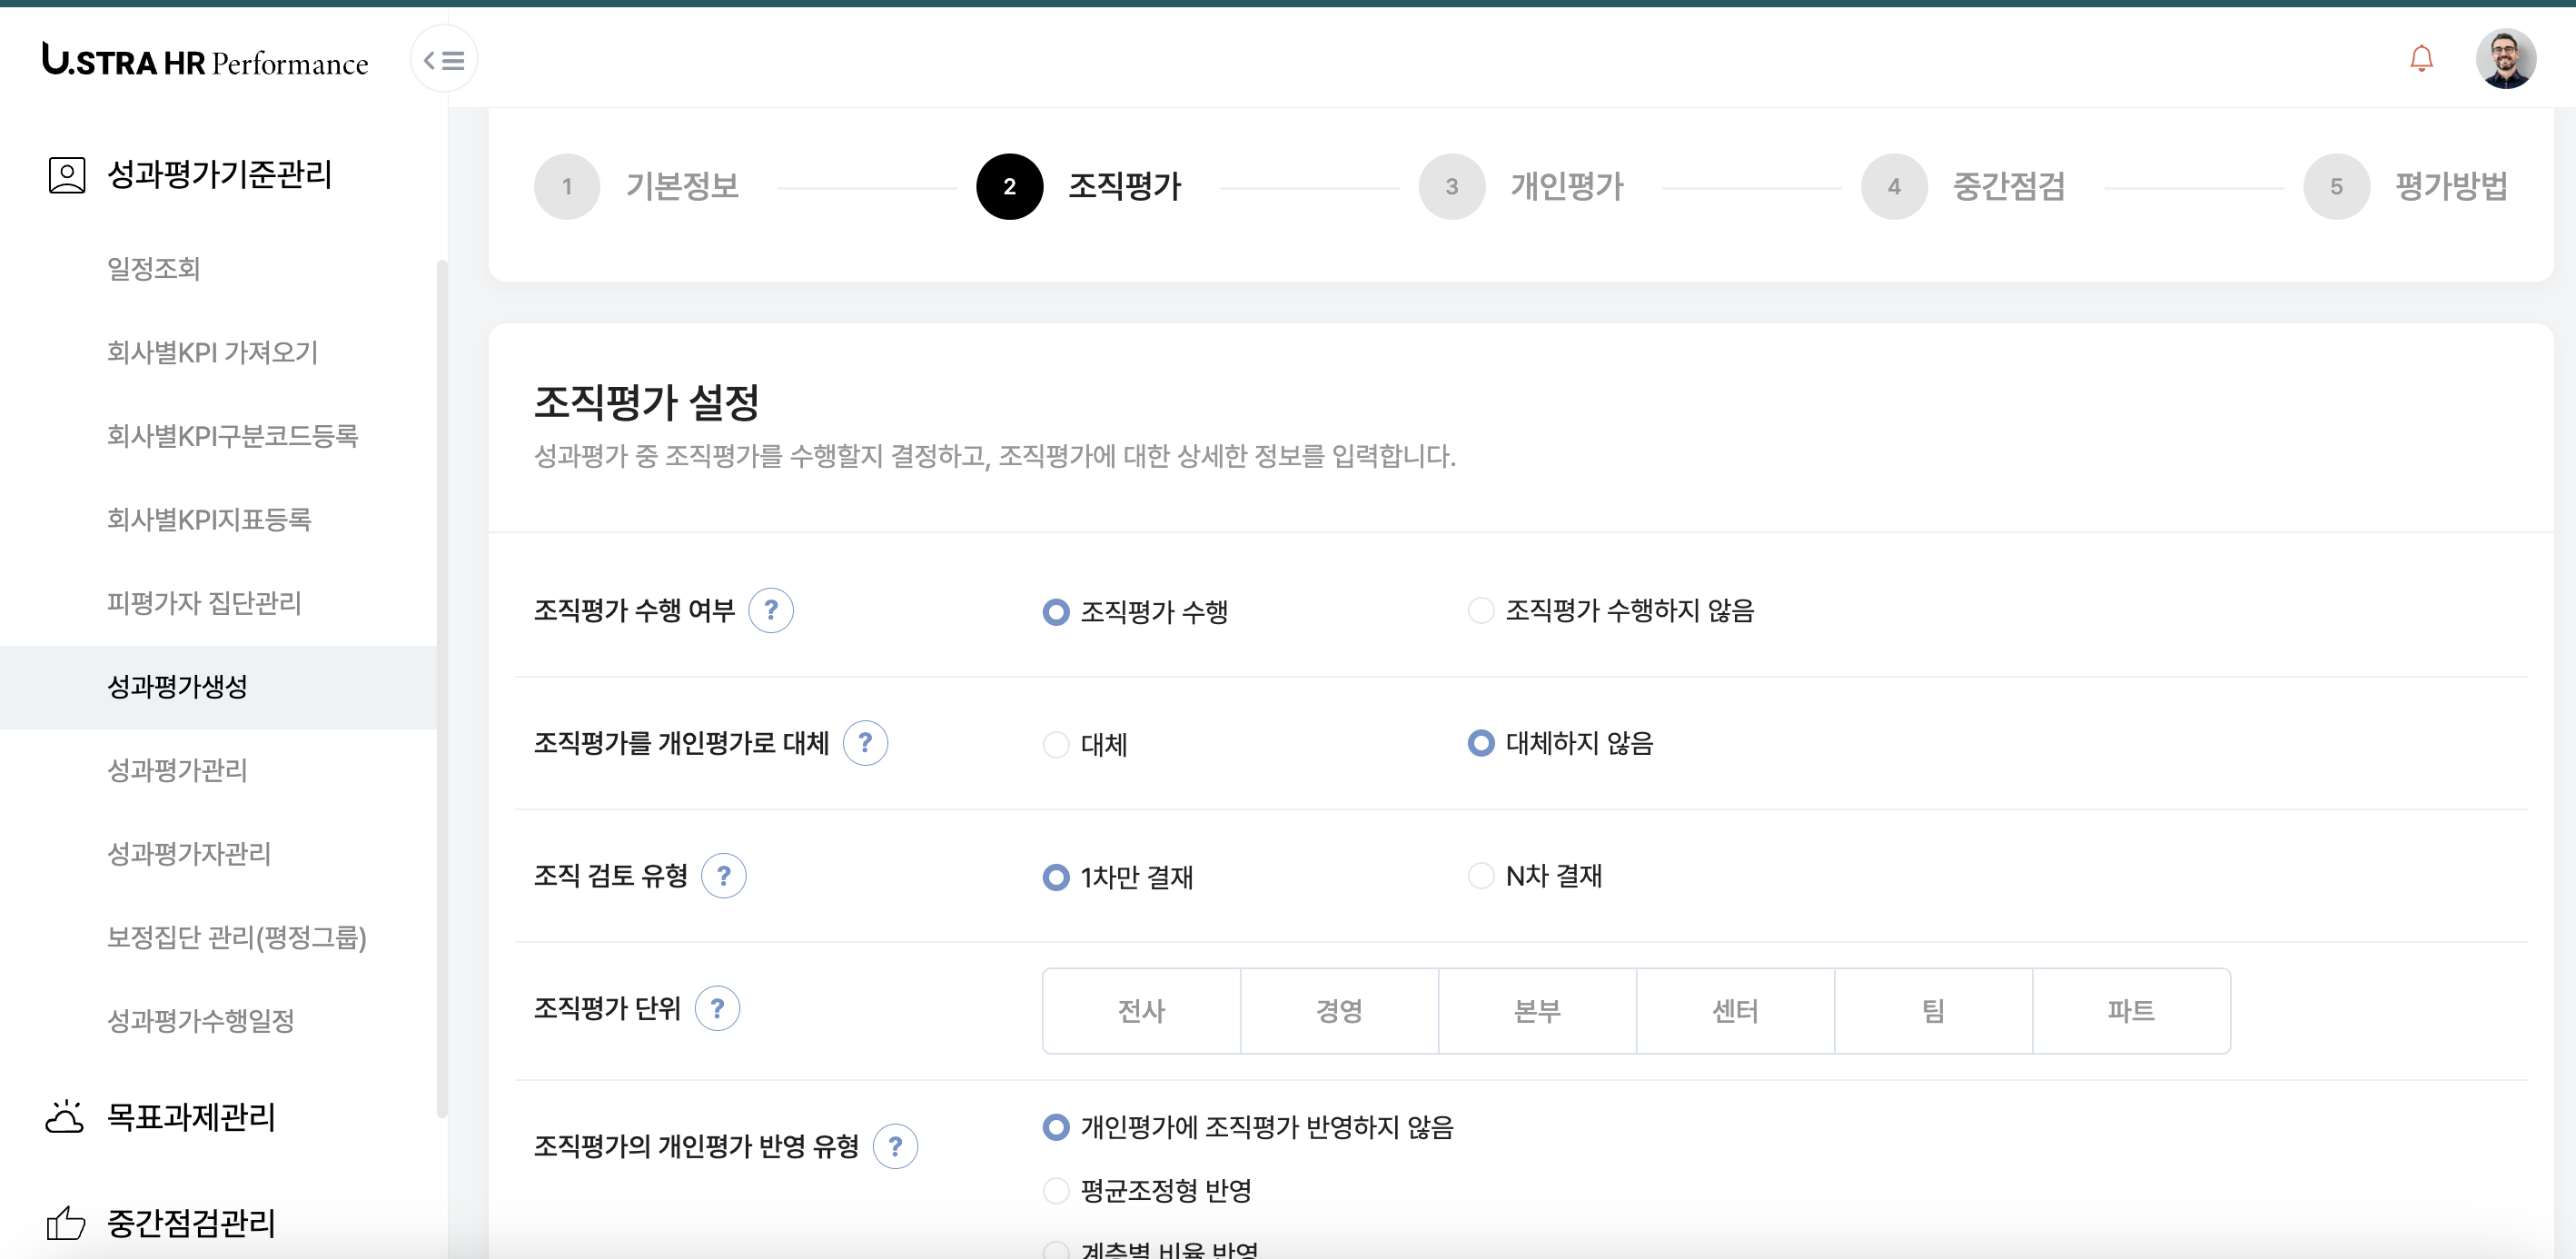Go to step 3 개인평가
The width and height of the screenshot is (2576, 1259).
(1451, 186)
